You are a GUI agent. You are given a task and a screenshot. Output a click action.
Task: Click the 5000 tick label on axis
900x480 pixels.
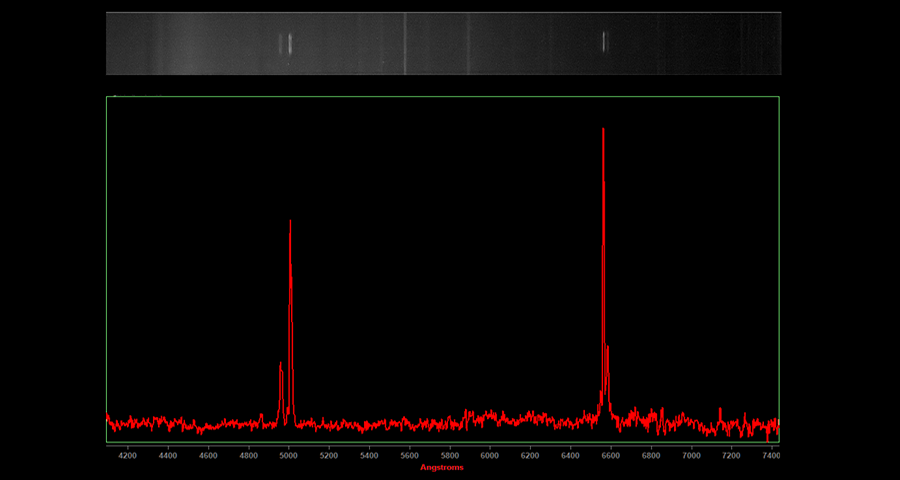tap(288, 455)
